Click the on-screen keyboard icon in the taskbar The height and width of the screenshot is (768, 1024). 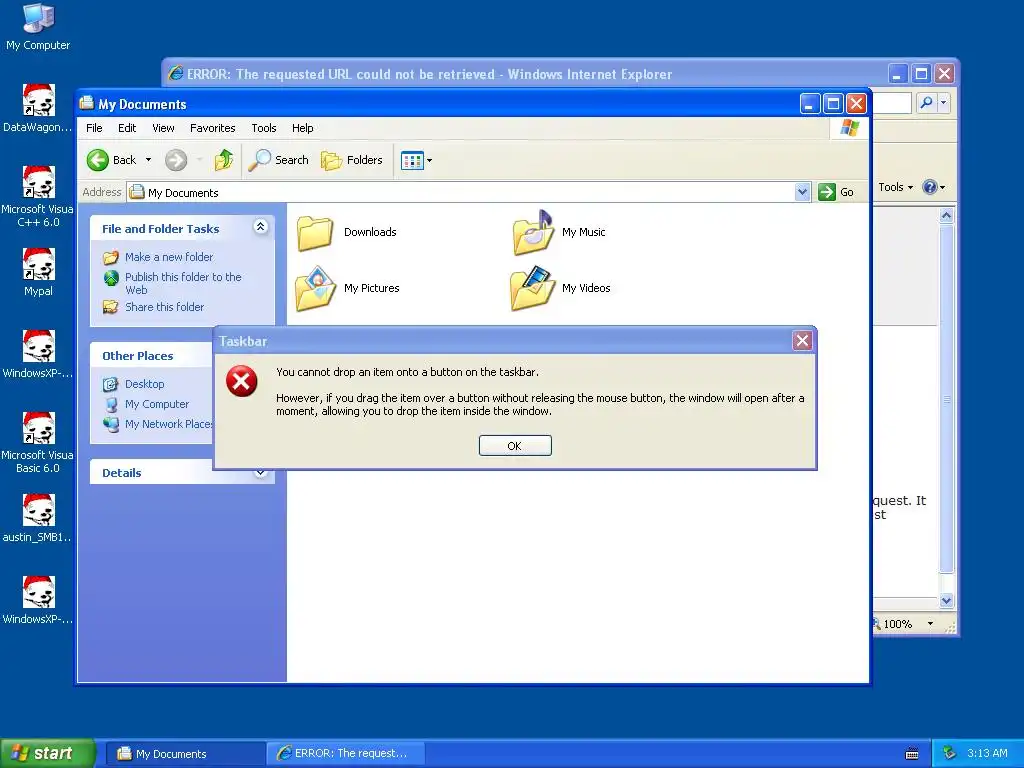[912, 754]
